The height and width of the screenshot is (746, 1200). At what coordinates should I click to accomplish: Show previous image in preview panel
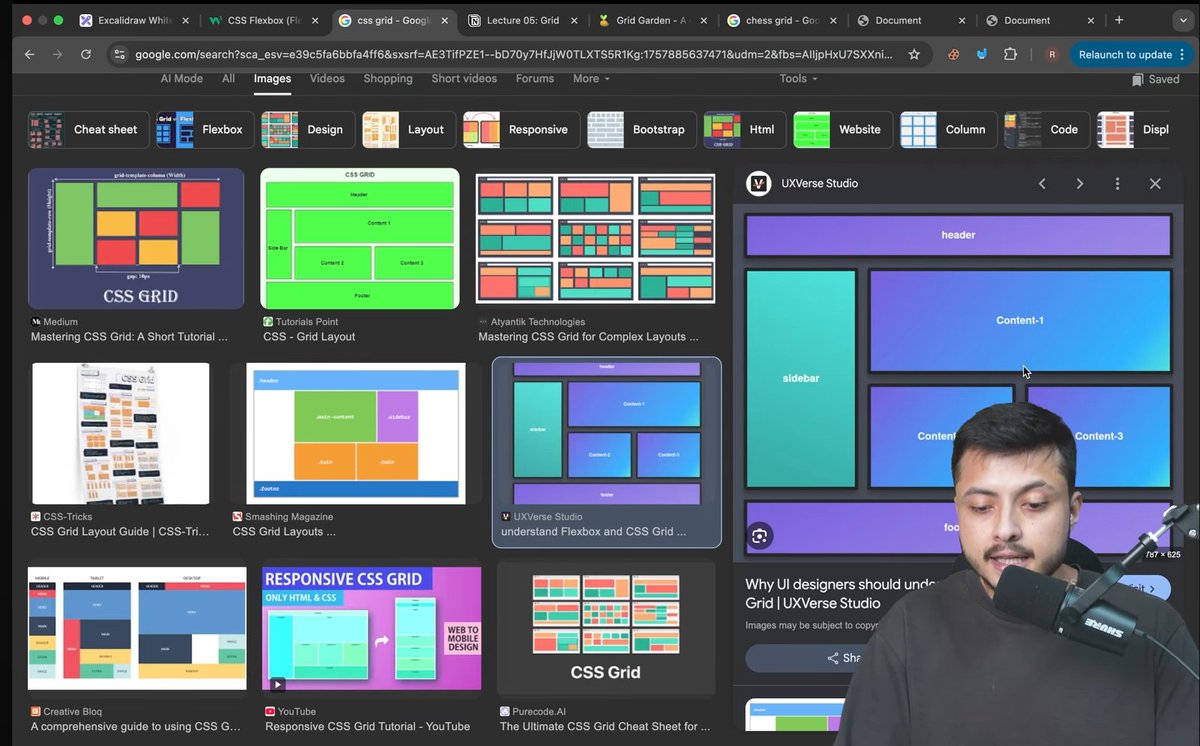click(x=1042, y=184)
